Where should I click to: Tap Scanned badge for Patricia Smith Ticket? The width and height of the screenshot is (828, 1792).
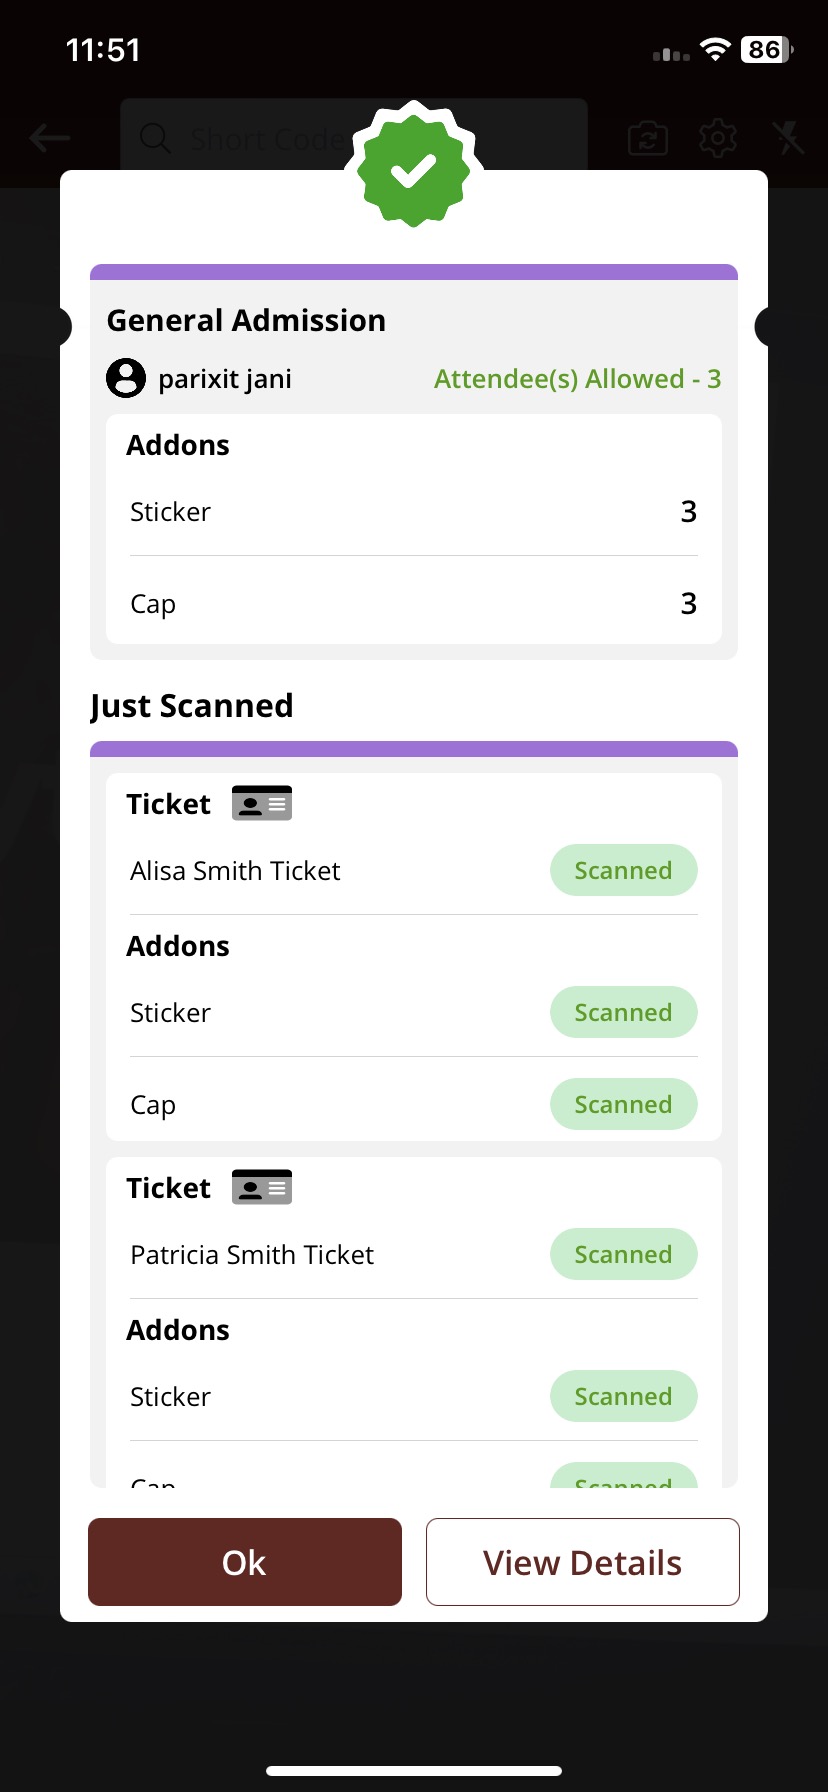point(624,1254)
